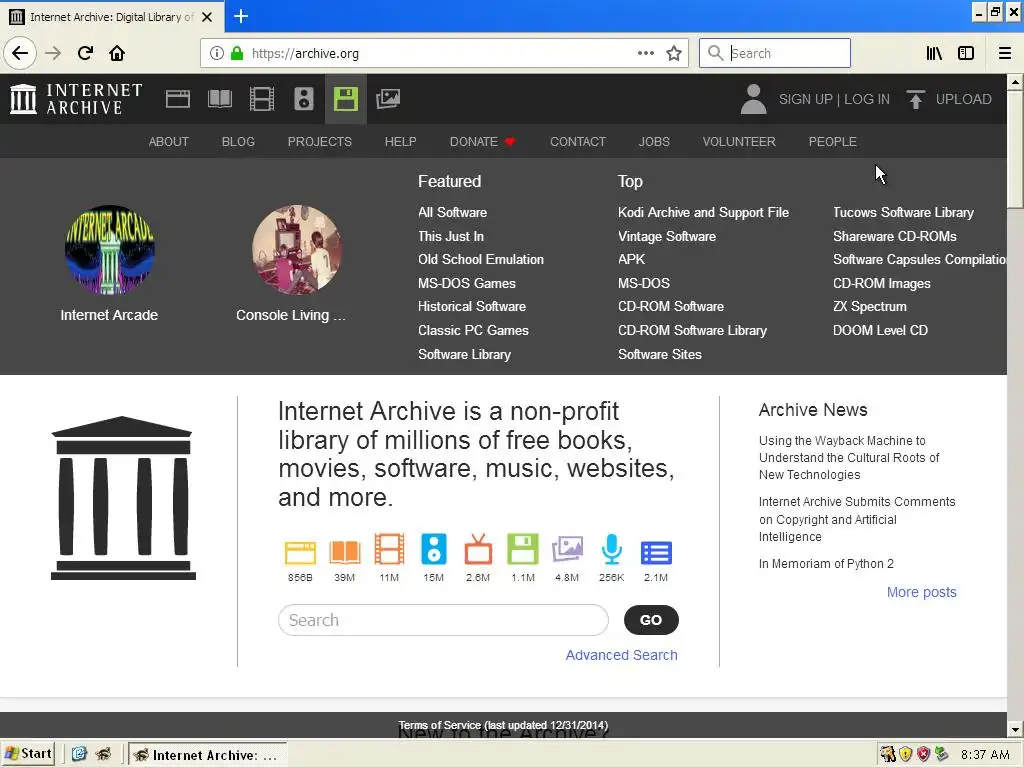Click the page scrollbar down arrow
The image size is (1024, 768).
pyautogui.click(x=1015, y=729)
